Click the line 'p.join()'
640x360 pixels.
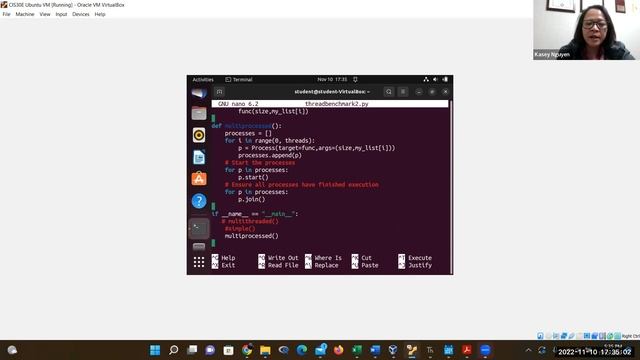point(251,200)
